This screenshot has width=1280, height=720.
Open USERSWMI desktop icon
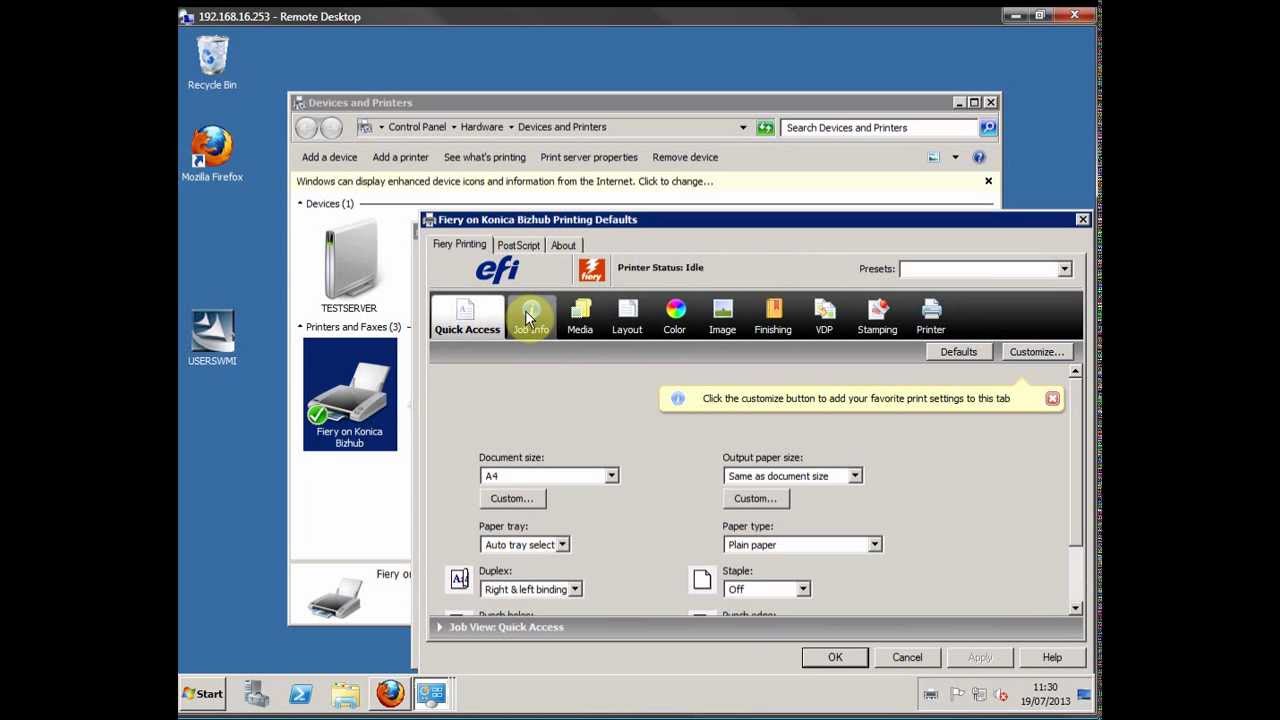click(x=212, y=338)
